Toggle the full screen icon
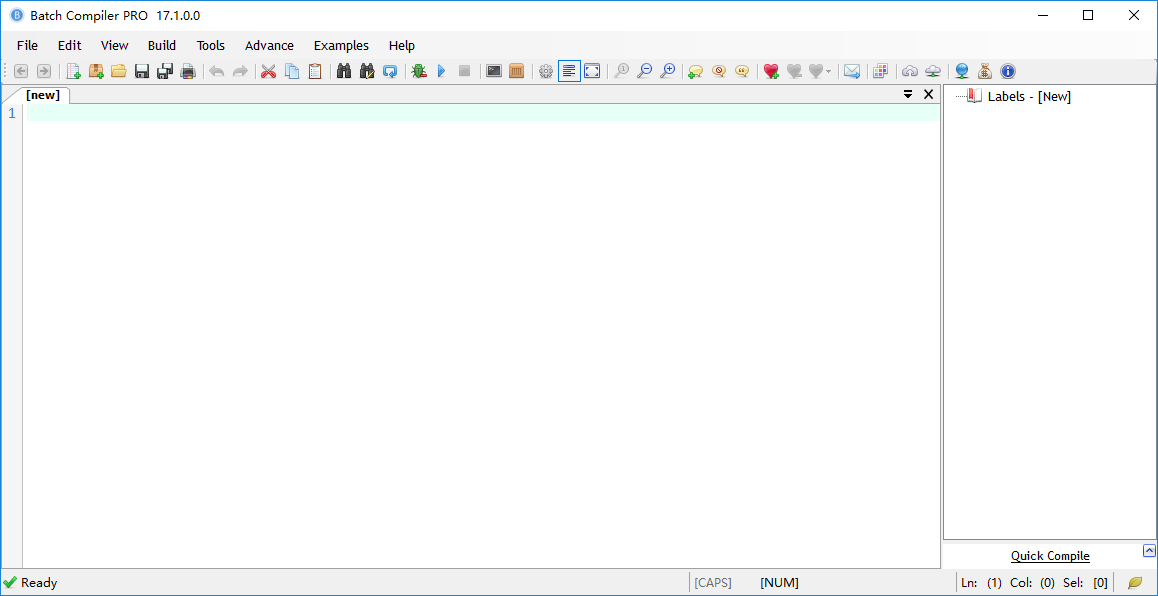 pos(592,72)
